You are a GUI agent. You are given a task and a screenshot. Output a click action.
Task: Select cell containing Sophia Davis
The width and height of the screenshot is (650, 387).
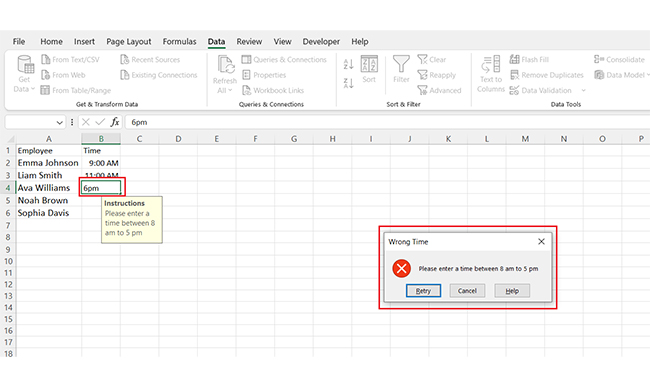click(49, 213)
